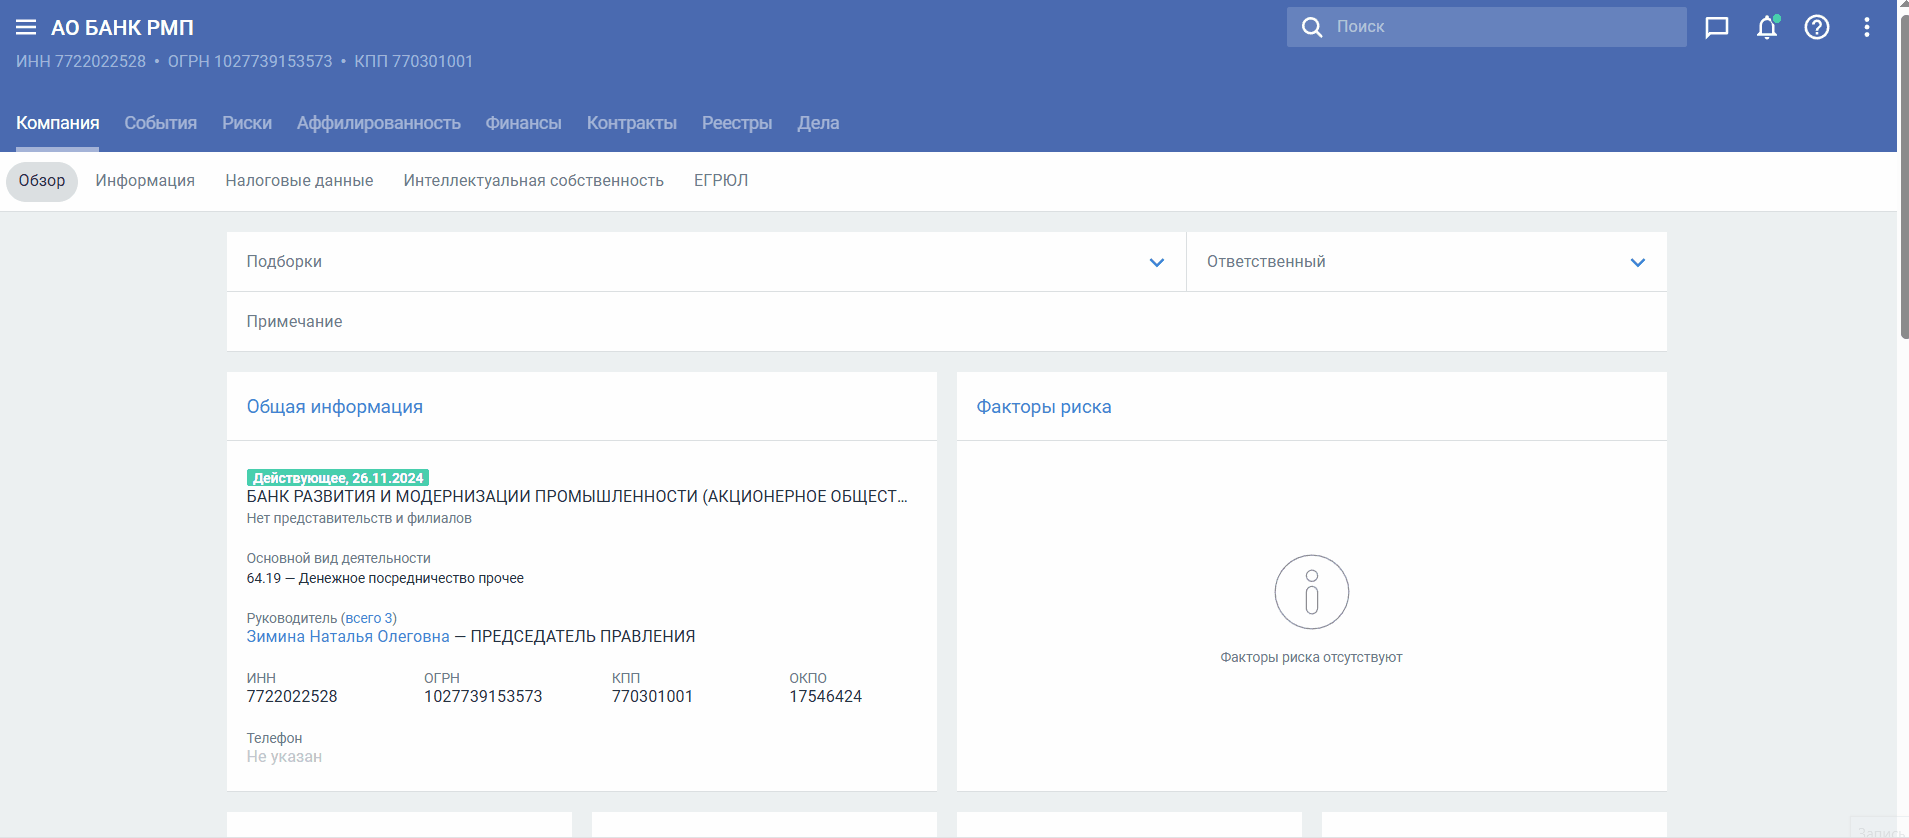Image resolution: width=1909 pixels, height=838 pixels.
Task: Open the three-dot more options menu
Action: click(x=1867, y=27)
